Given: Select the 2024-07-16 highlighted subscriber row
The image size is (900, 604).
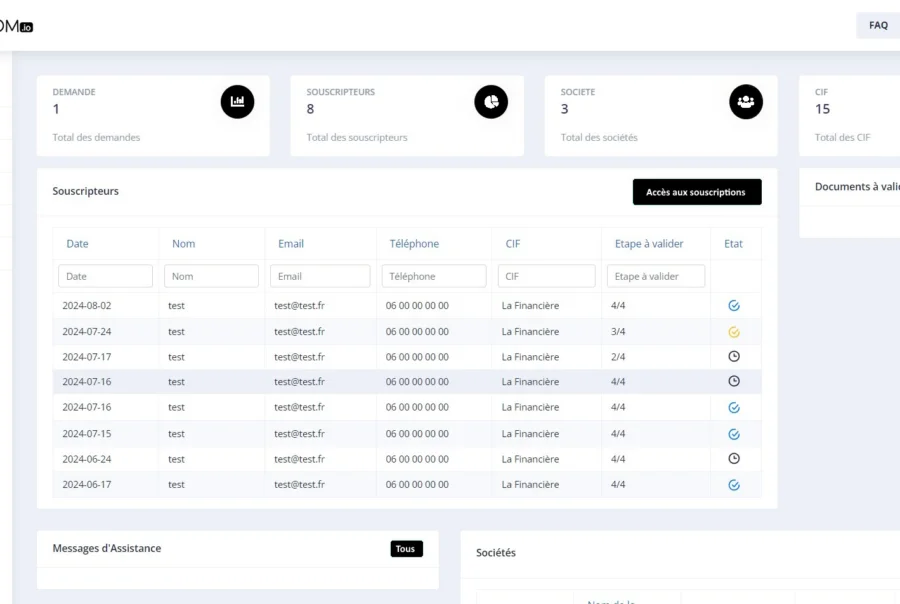Looking at the screenshot, I should pyautogui.click(x=400, y=382).
